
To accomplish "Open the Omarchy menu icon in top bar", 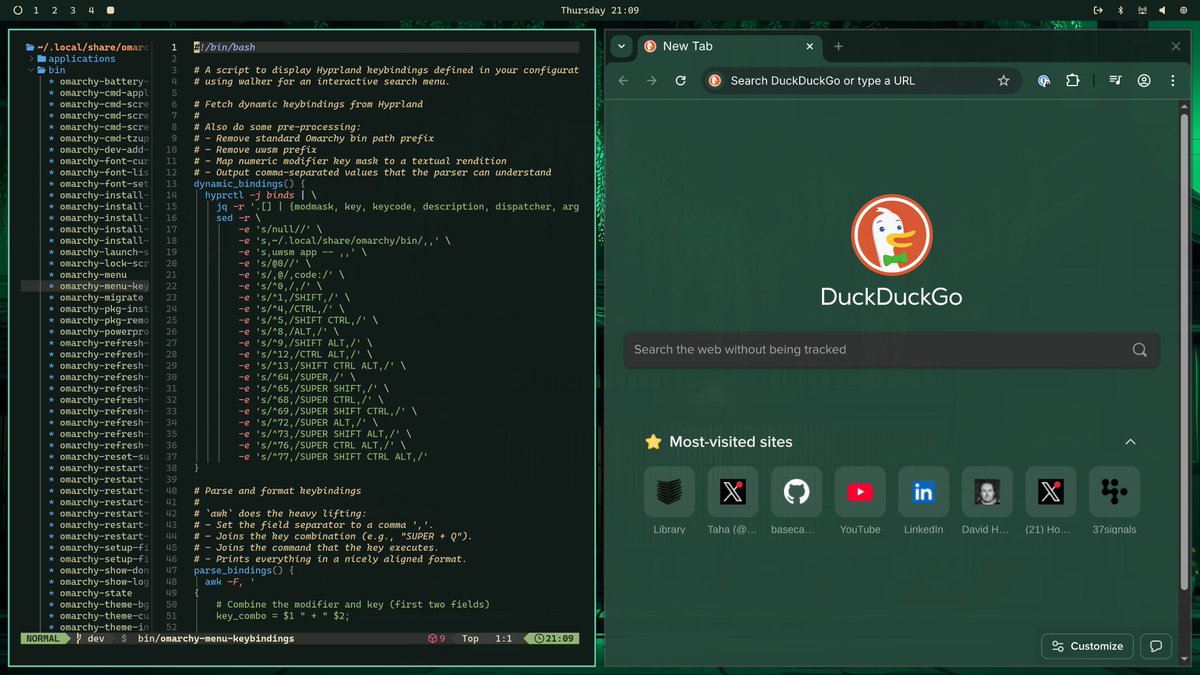I will (17, 10).
